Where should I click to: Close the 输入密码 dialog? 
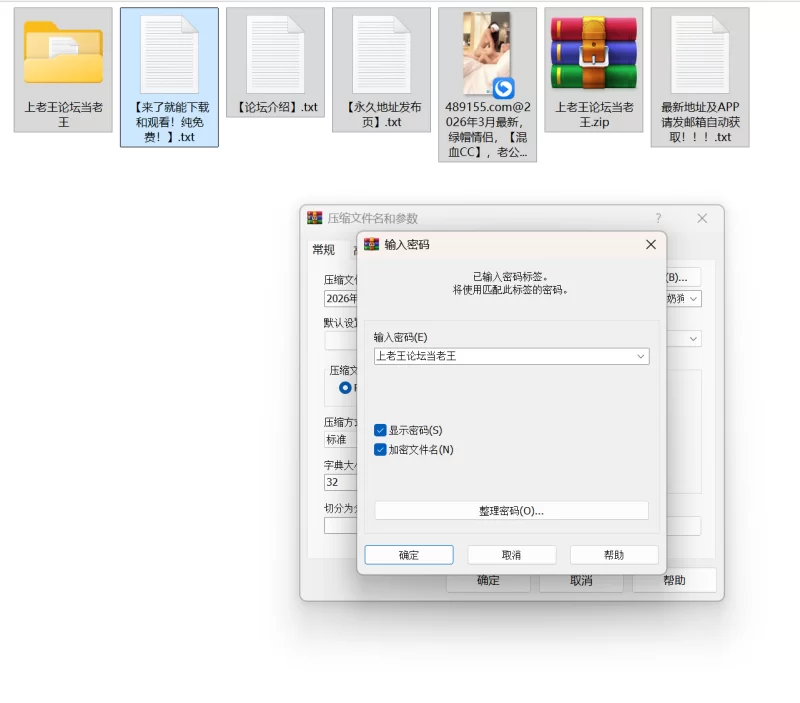(x=651, y=245)
